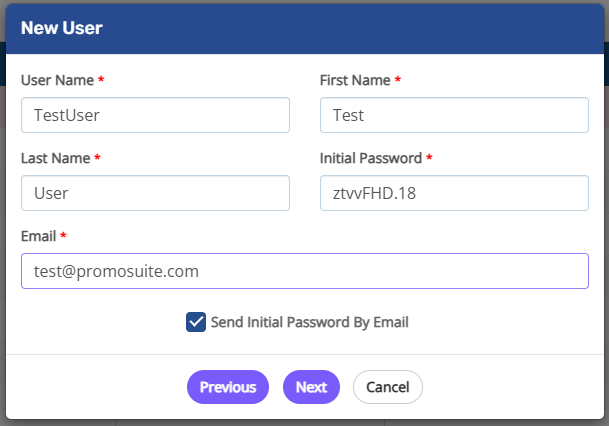Click the red asterisk beside Initial Password
This screenshot has height=426, width=609.
tap(430, 158)
